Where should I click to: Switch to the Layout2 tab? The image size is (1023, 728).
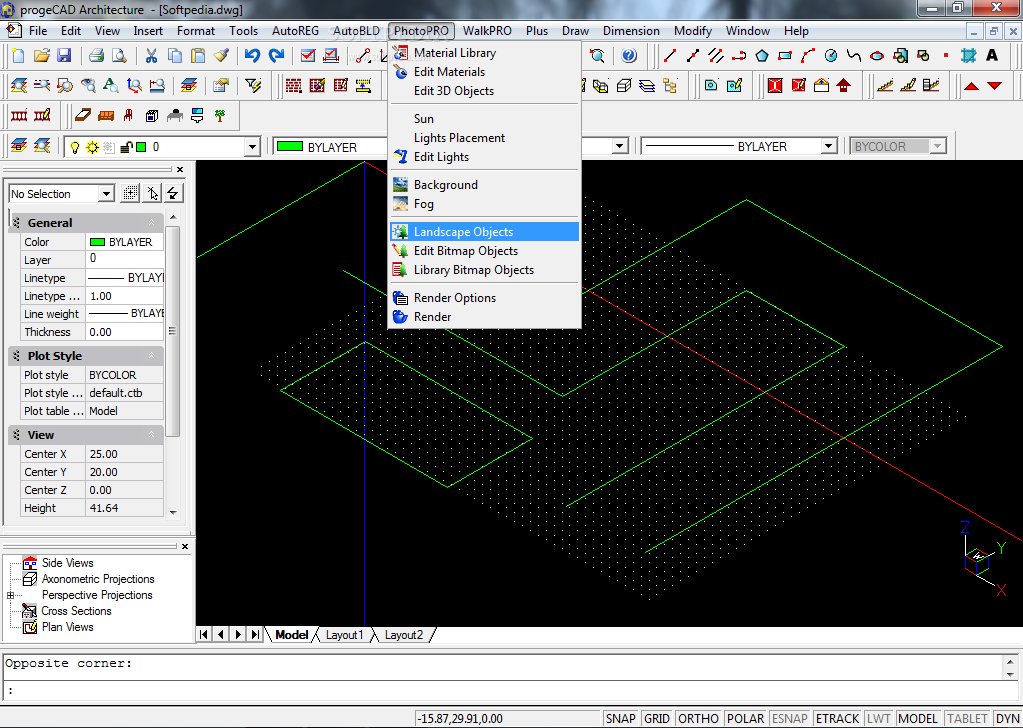pos(403,635)
